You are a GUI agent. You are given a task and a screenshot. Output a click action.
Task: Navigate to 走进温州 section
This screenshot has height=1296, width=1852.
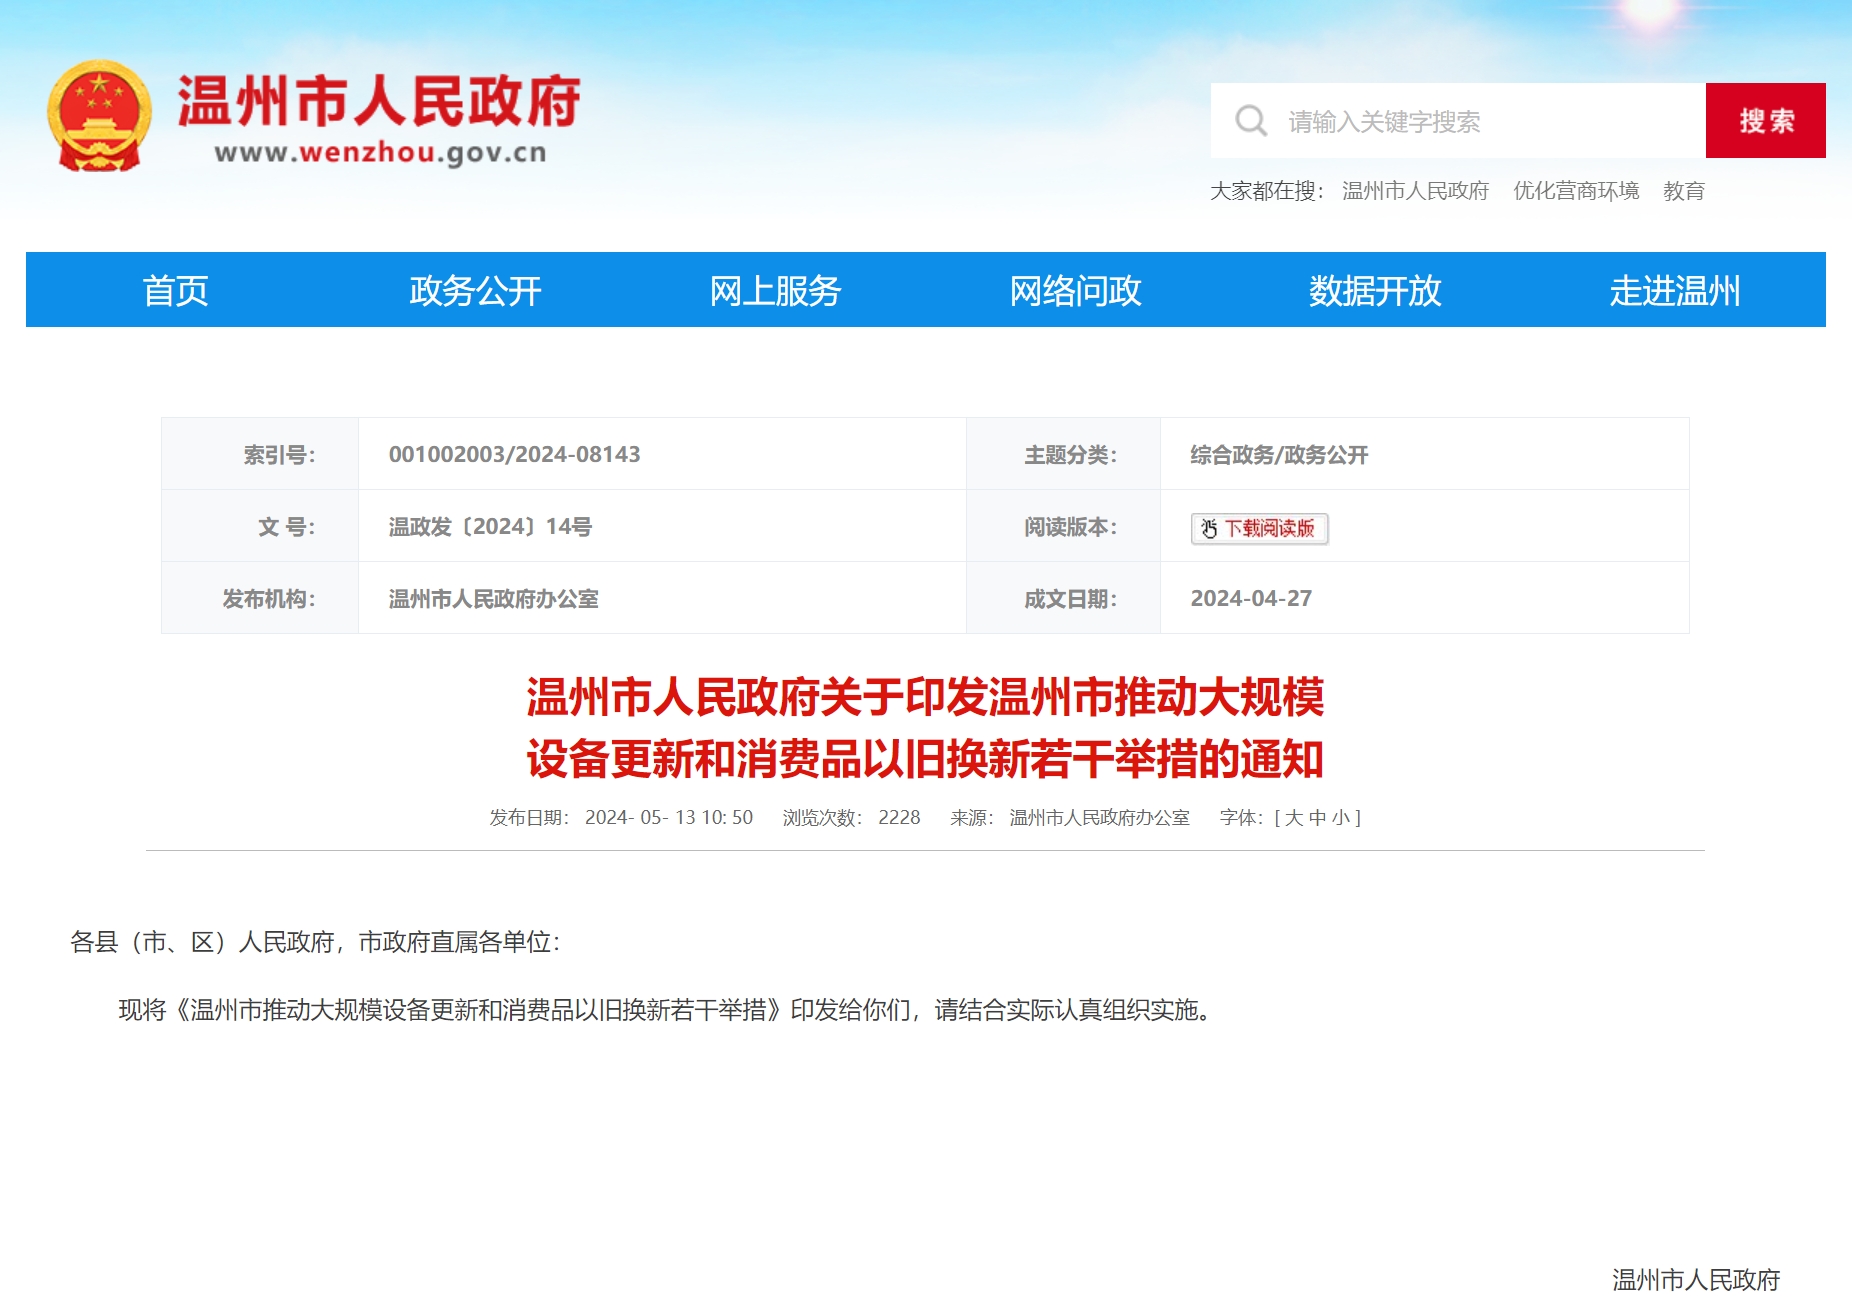click(1675, 290)
